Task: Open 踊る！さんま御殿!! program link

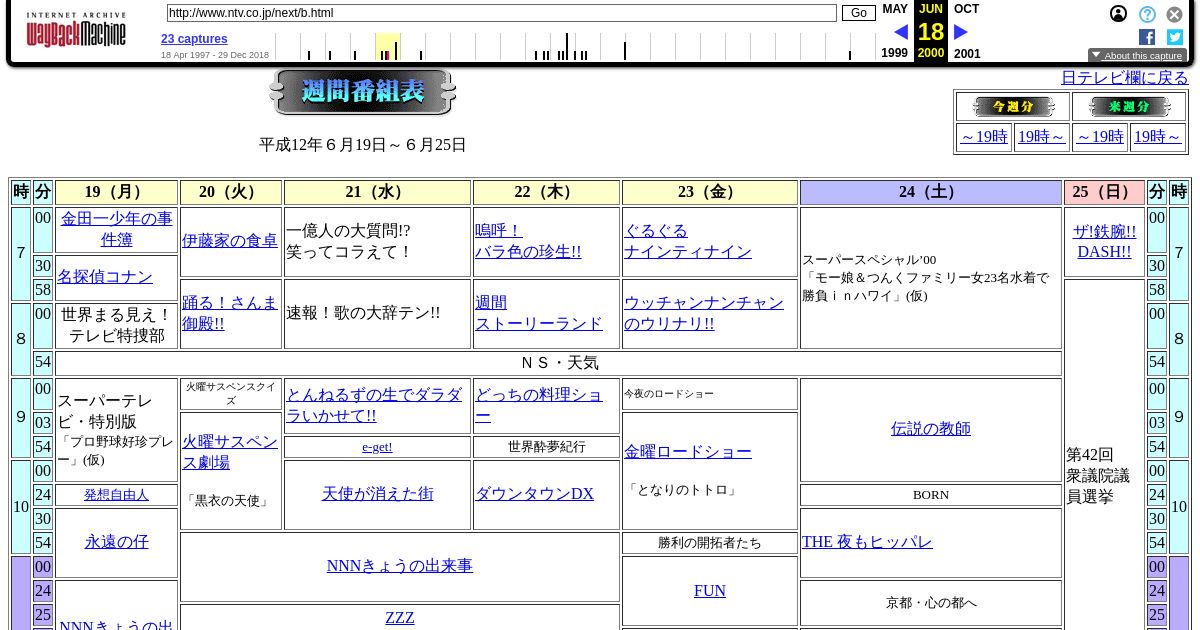Action: click(230, 313)
